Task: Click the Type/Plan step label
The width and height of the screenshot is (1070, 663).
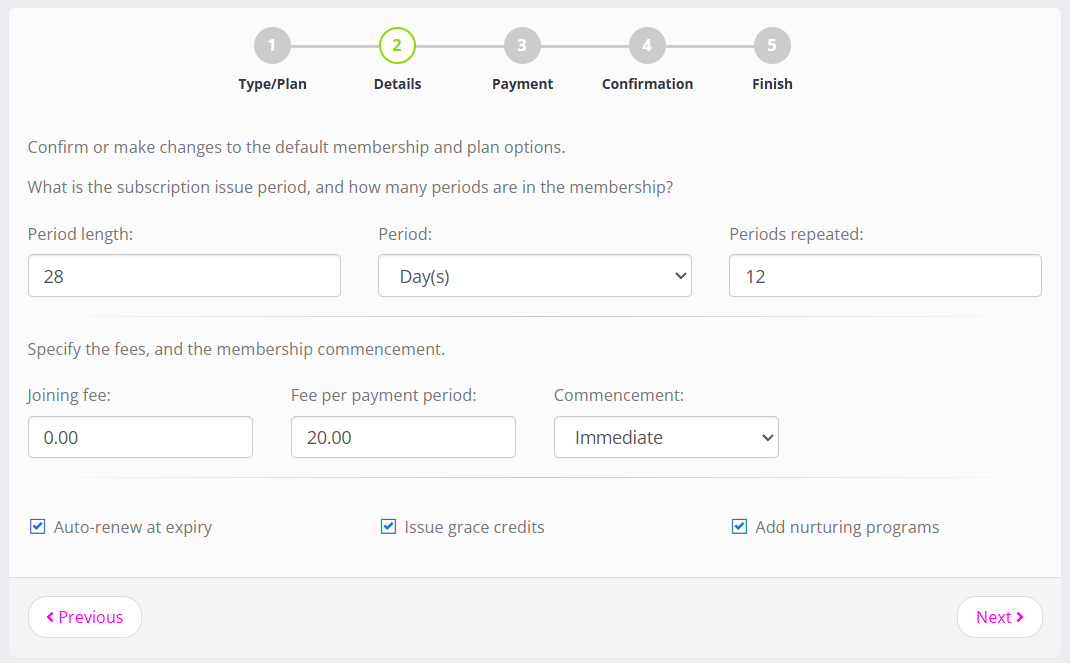Action: click(272, 84)
